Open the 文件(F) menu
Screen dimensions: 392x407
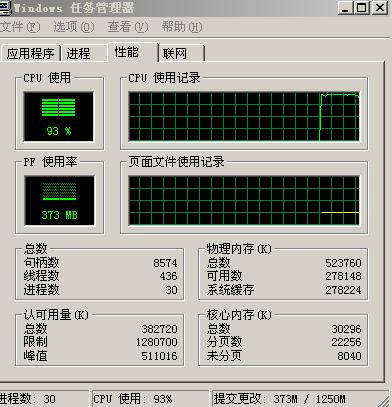pyautogui.click(x=19, y=27)
